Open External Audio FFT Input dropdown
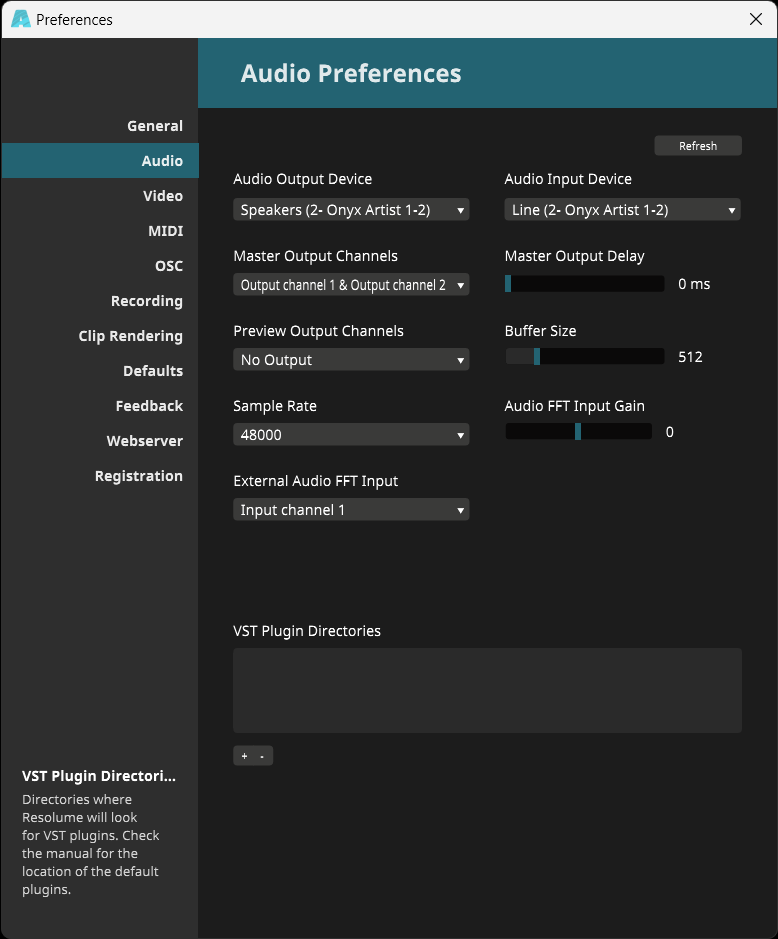Viewport: 778px width, 939px height. [x=351, y=510]
